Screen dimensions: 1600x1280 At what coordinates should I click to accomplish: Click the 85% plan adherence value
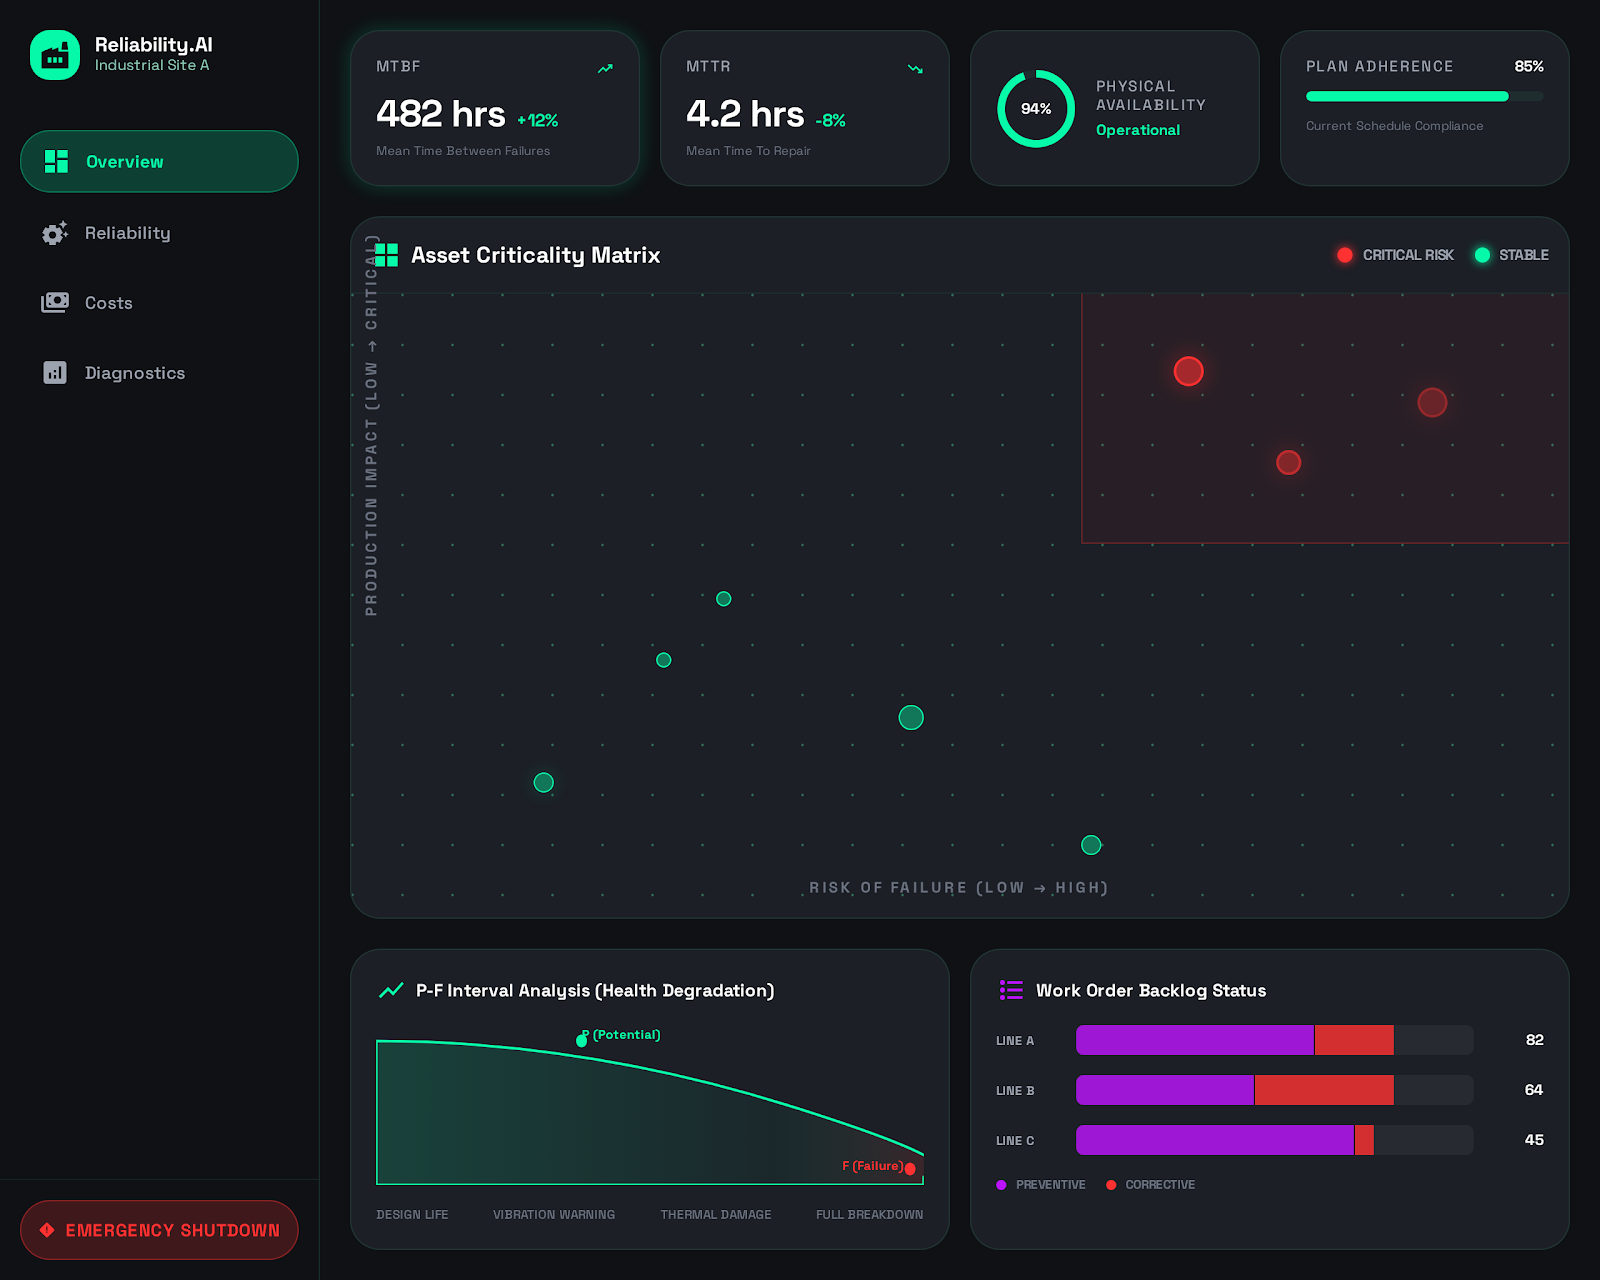coord(1529,66)
